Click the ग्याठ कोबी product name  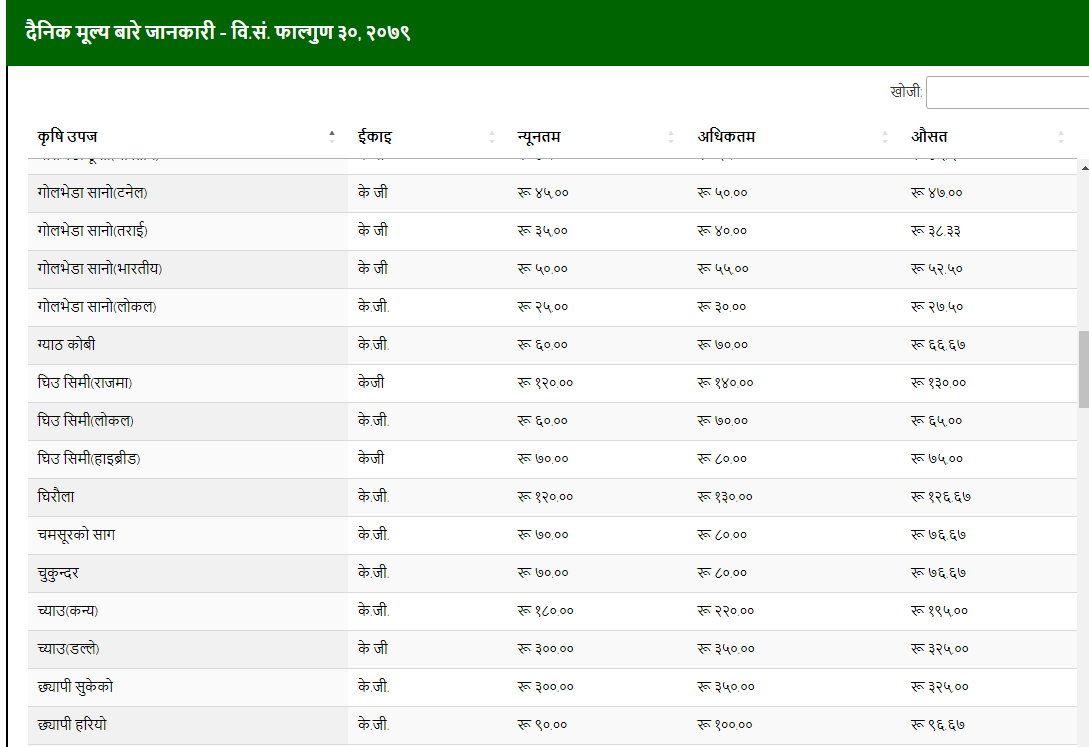[x=66, y=345]
